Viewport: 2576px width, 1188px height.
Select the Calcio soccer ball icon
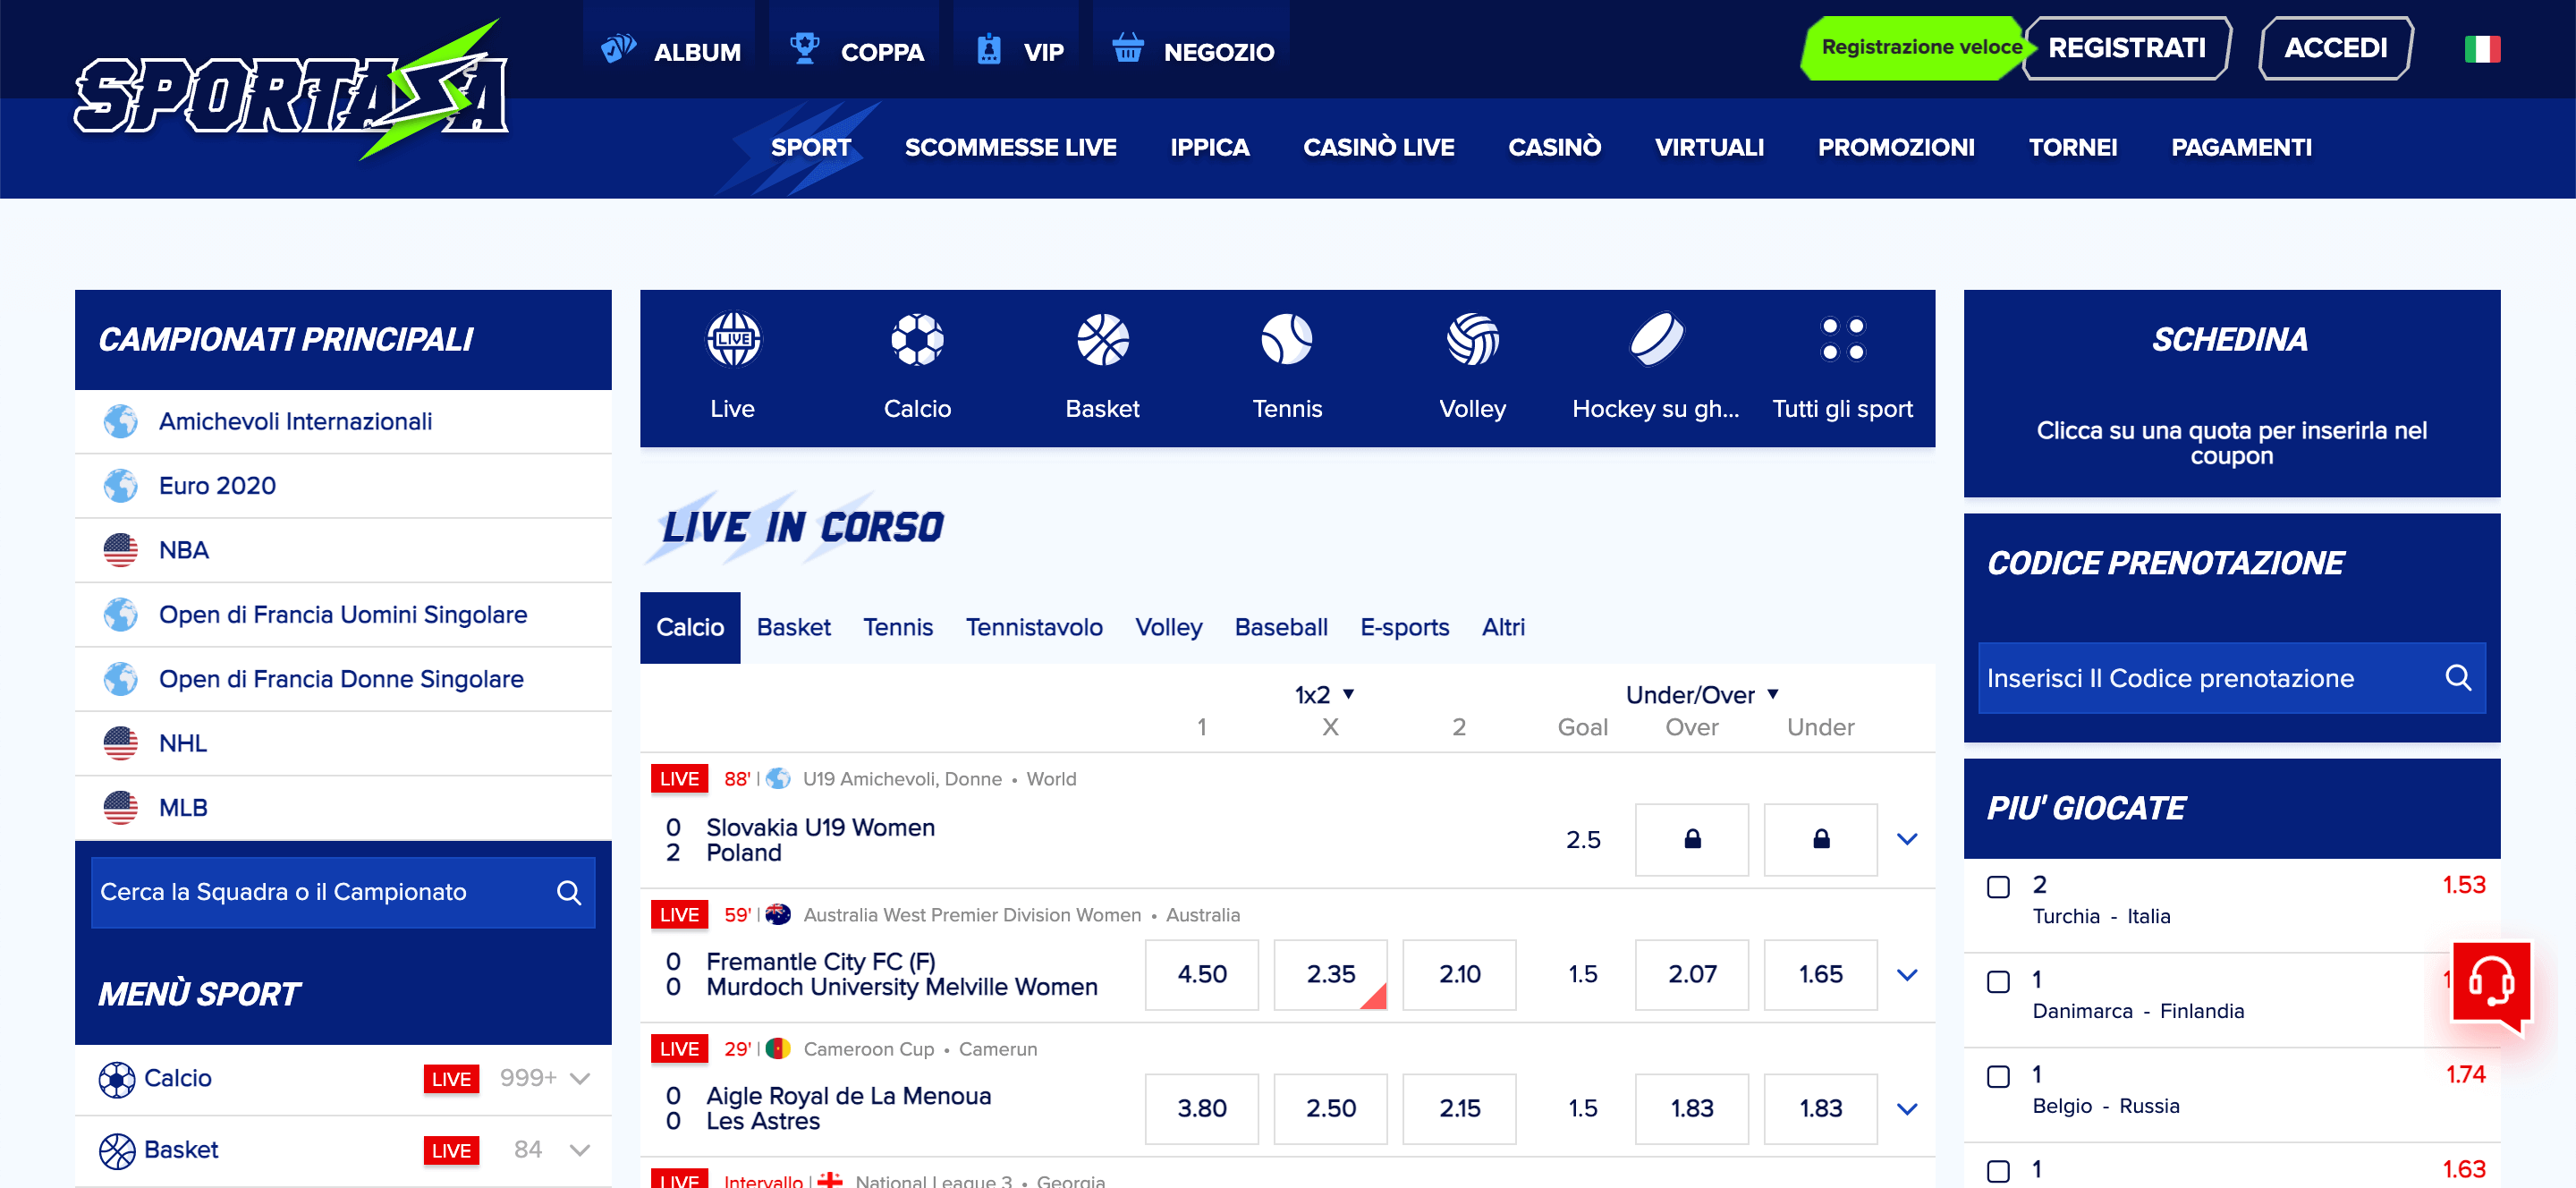pyautogui.click(x=917, y=340)
